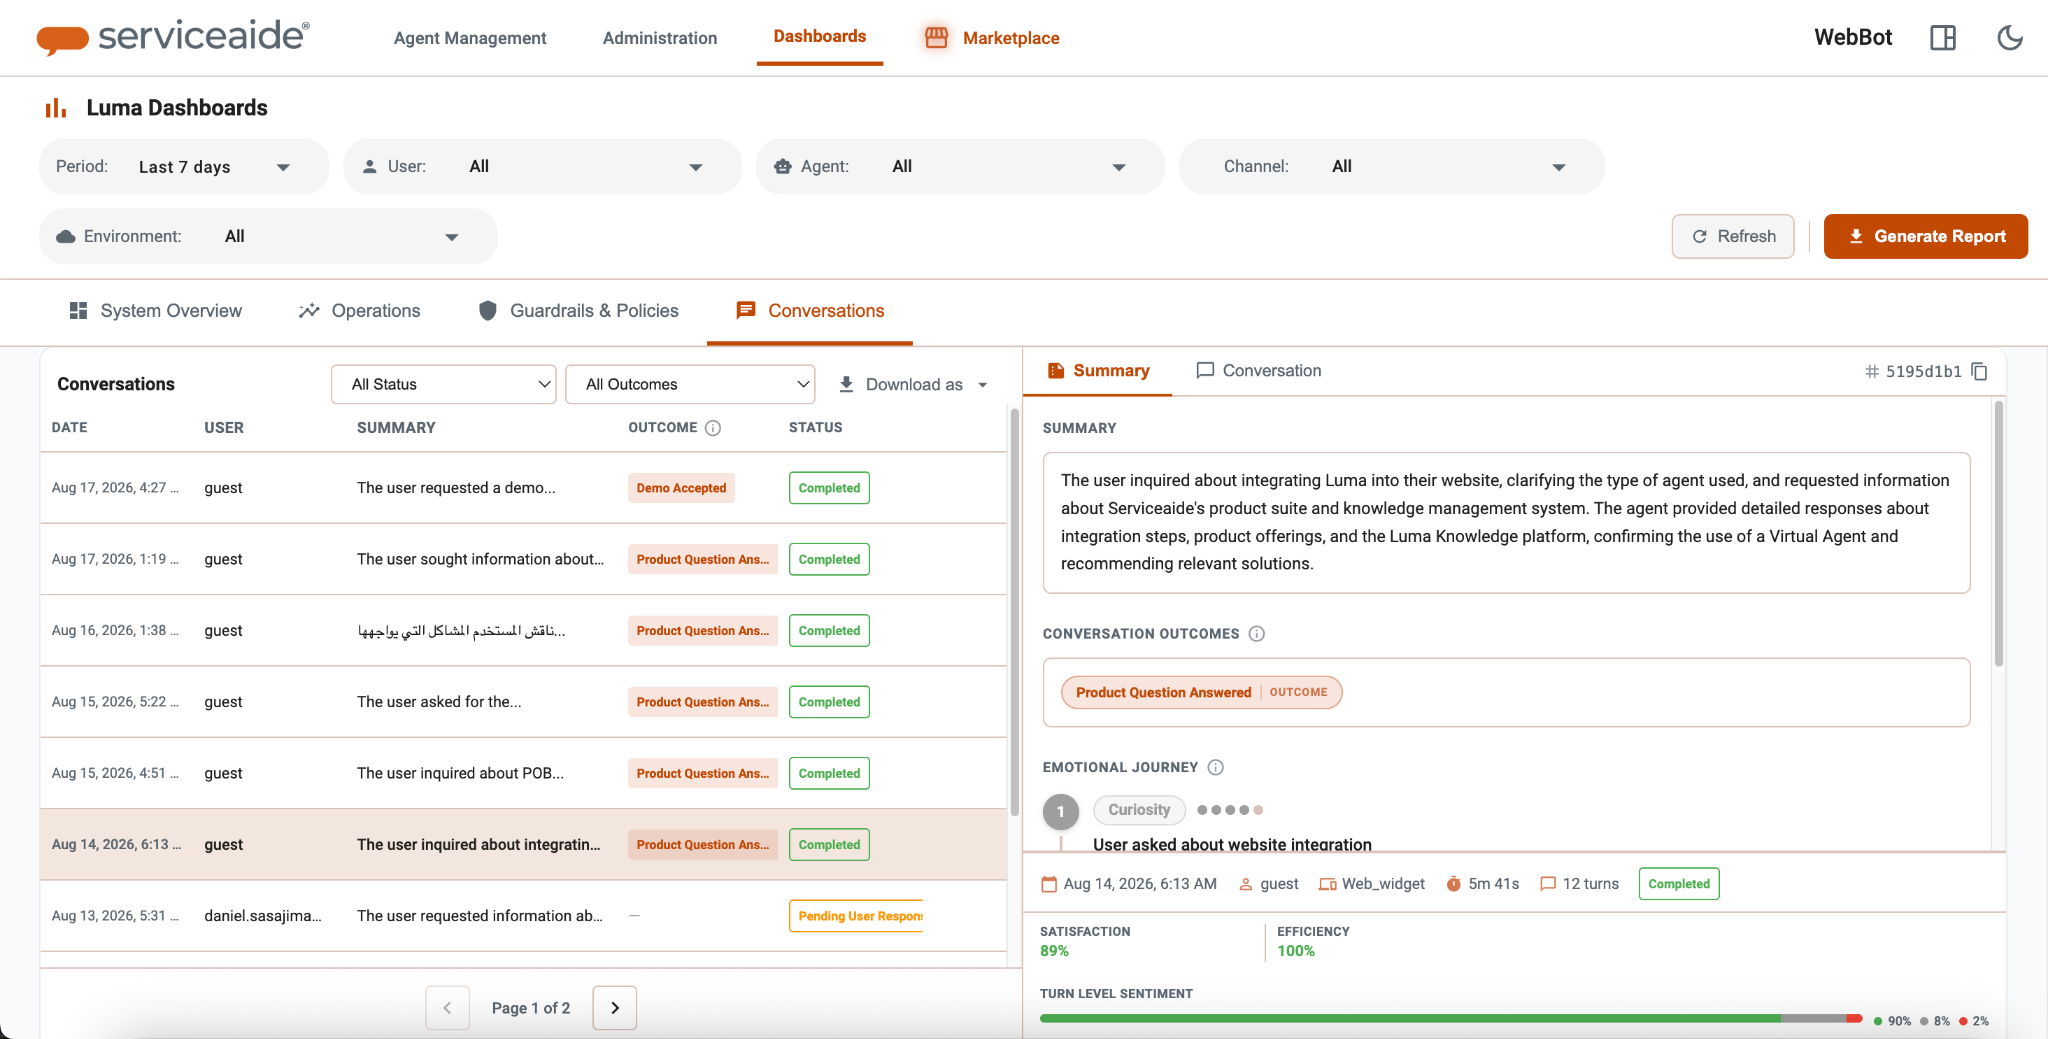Click the Agent filter robot icon
Image resolution: width=2048 pixels, height=1039 pixels.
pyautogui.click(x=783, y=167)
